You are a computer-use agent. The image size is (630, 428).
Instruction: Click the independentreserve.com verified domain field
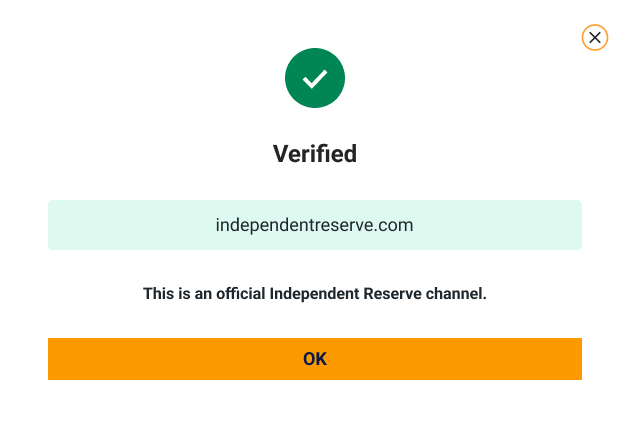(x=315, y=225)
